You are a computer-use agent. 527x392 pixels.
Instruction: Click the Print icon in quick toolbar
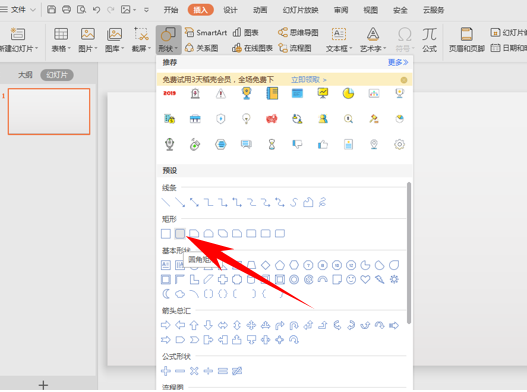(x=66, y=9)
